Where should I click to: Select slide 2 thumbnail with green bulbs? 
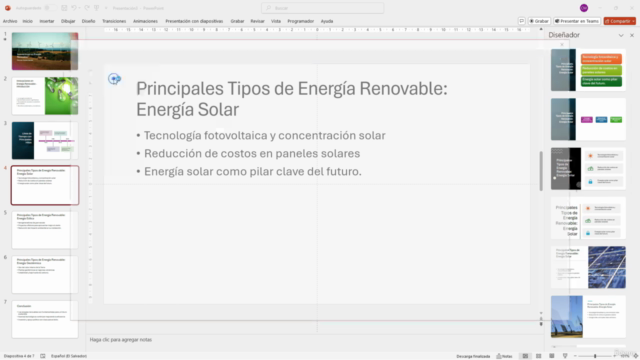(x=45, y=96)
